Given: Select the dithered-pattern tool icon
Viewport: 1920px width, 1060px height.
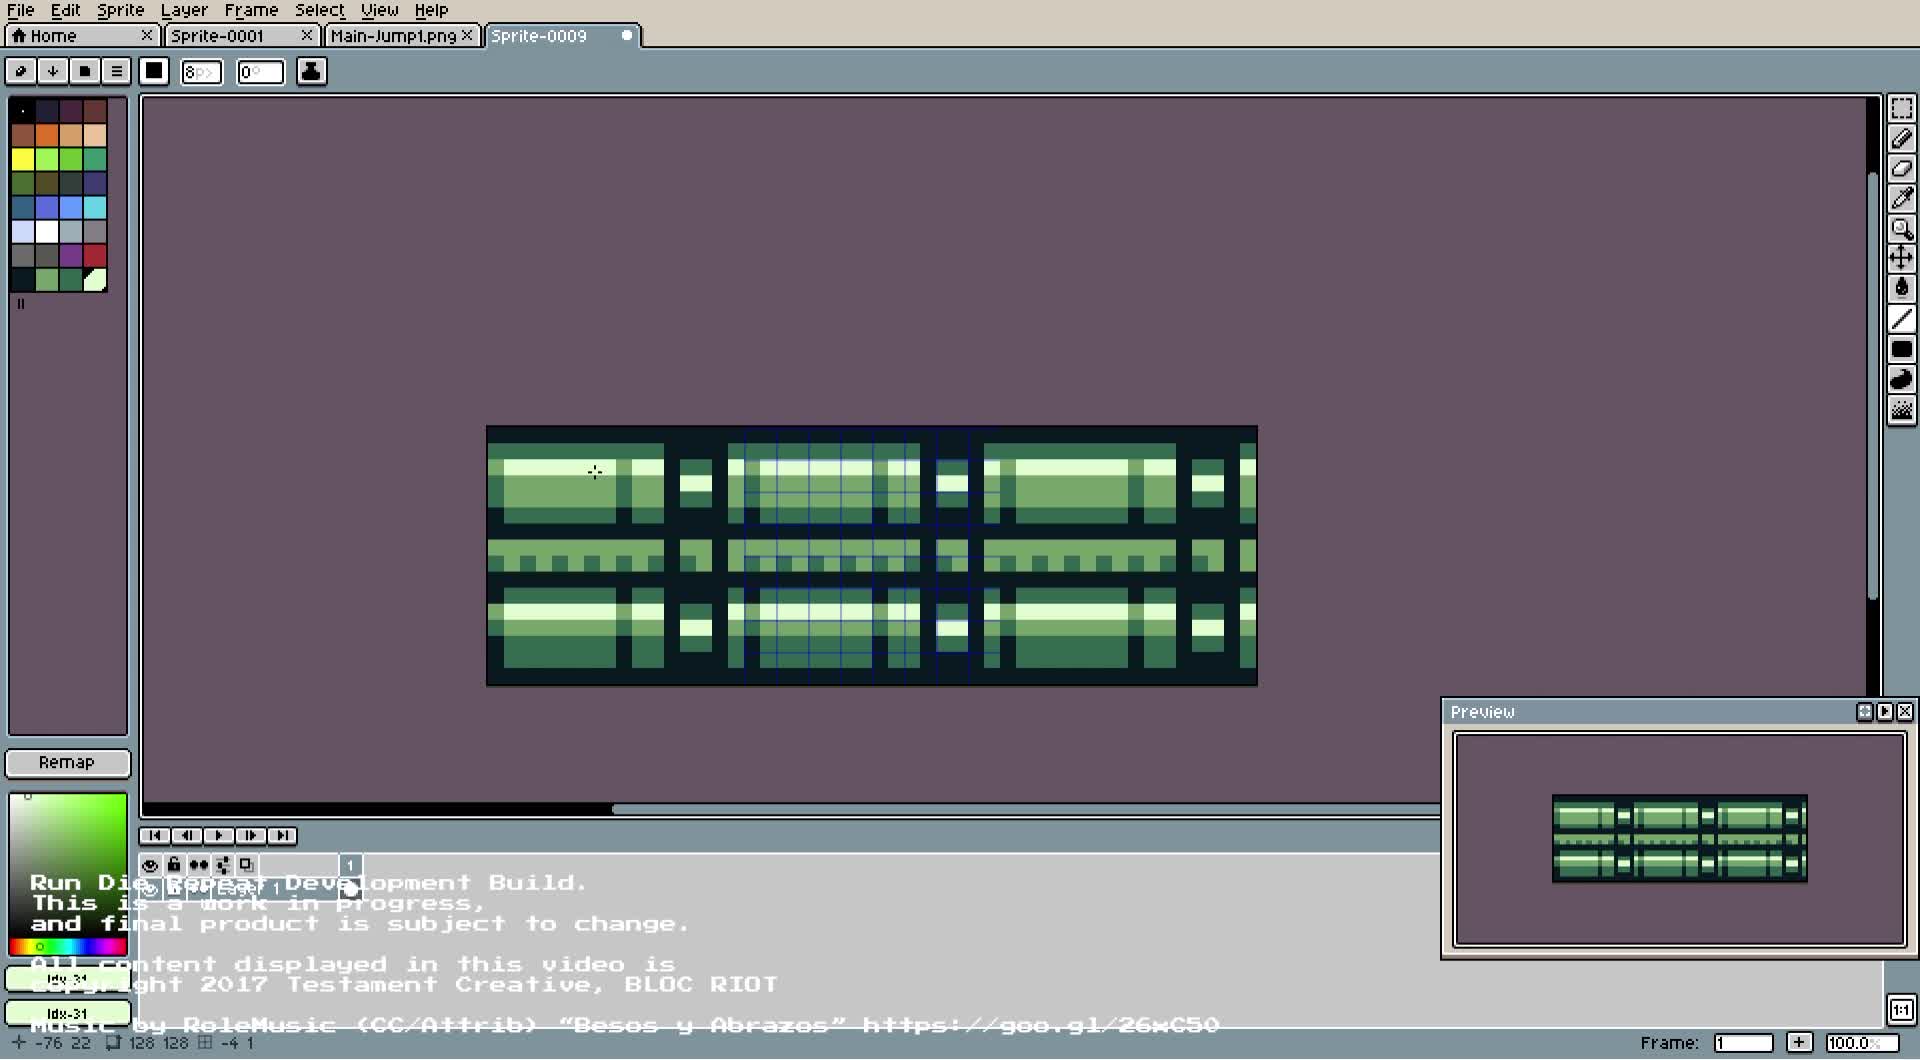Looking at the screenshot, I should (x=1901, y=409).
